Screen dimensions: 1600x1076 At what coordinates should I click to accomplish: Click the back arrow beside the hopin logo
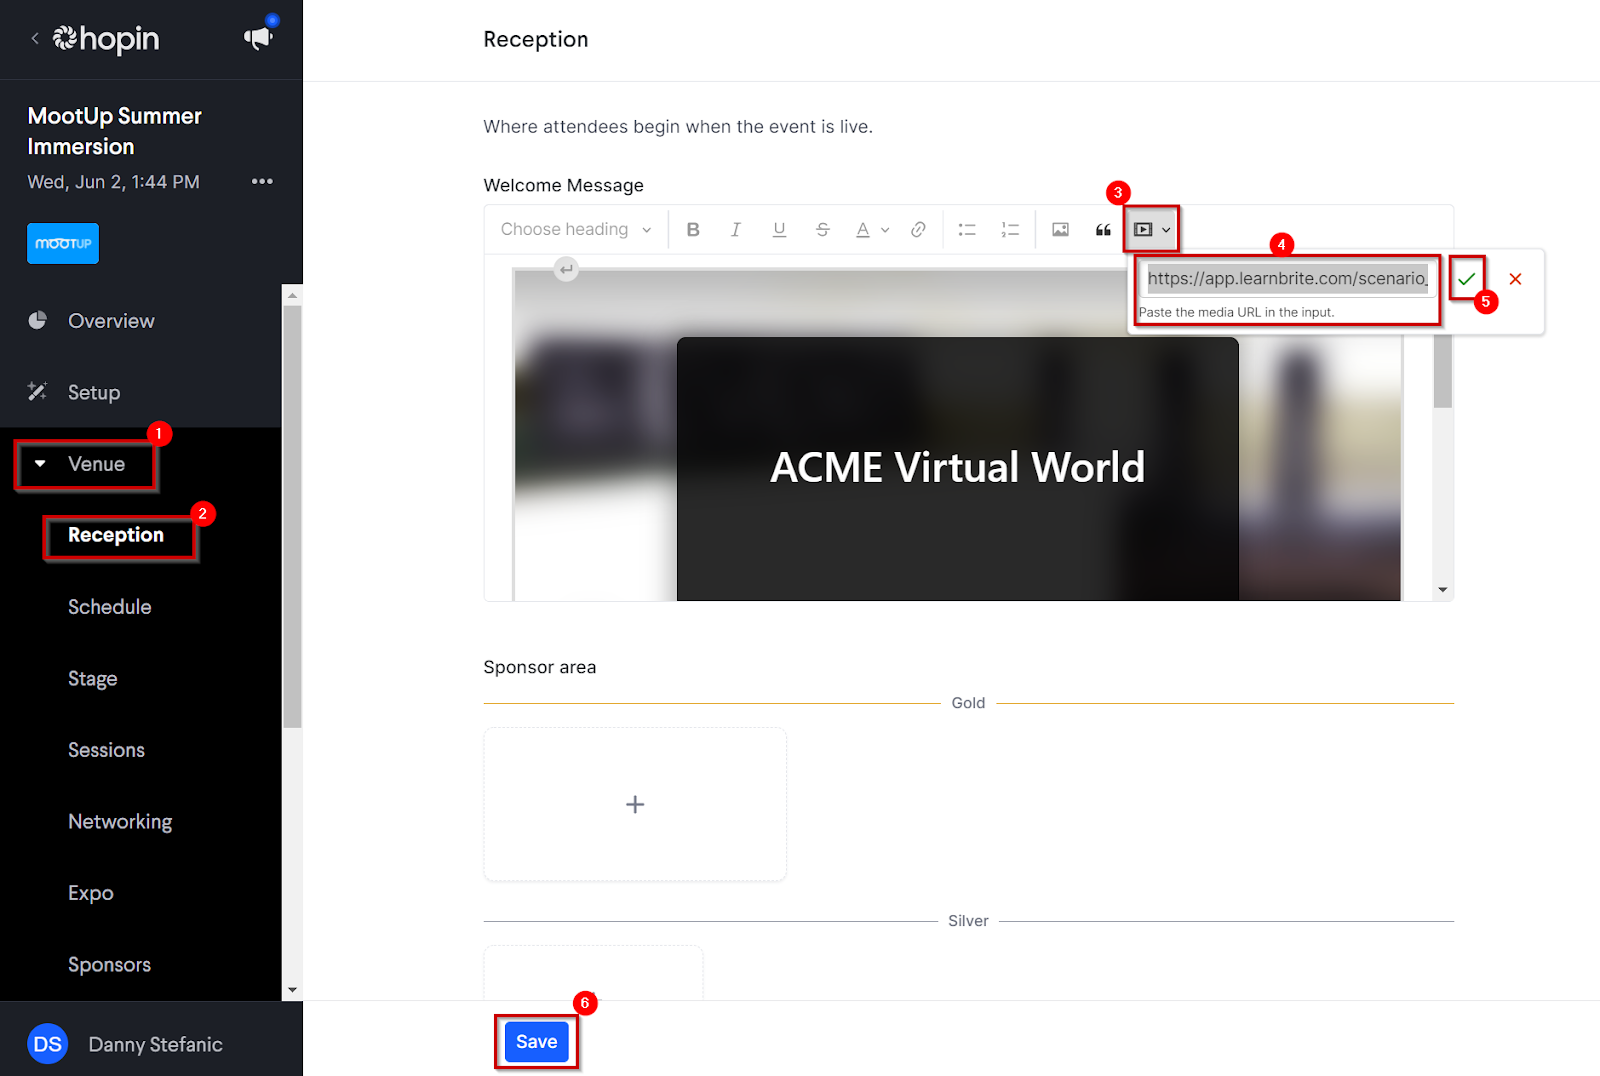click(x=35, y=38)
